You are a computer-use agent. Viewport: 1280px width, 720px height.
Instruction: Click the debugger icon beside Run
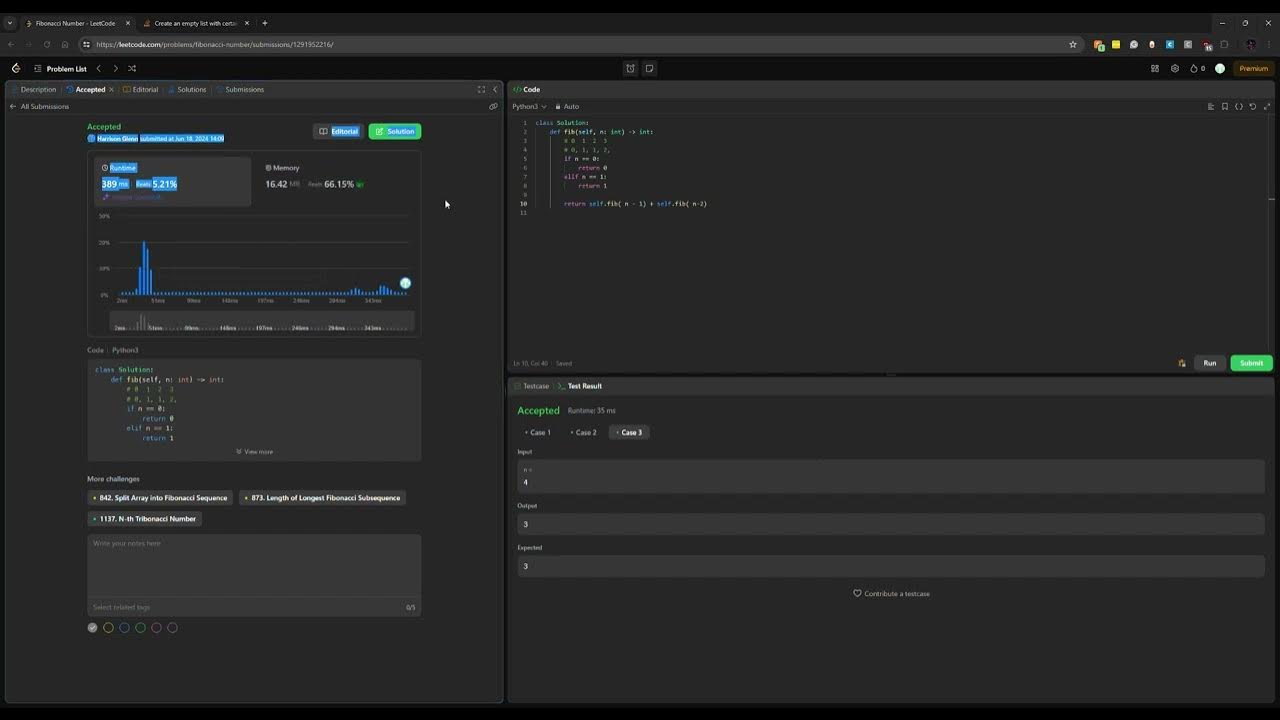point(1182,363)
